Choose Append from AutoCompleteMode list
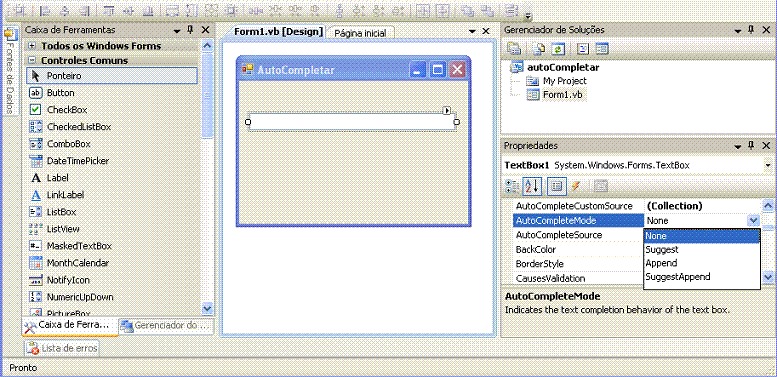The width and height of the screenshot is (777, 377). coord(702,263)
